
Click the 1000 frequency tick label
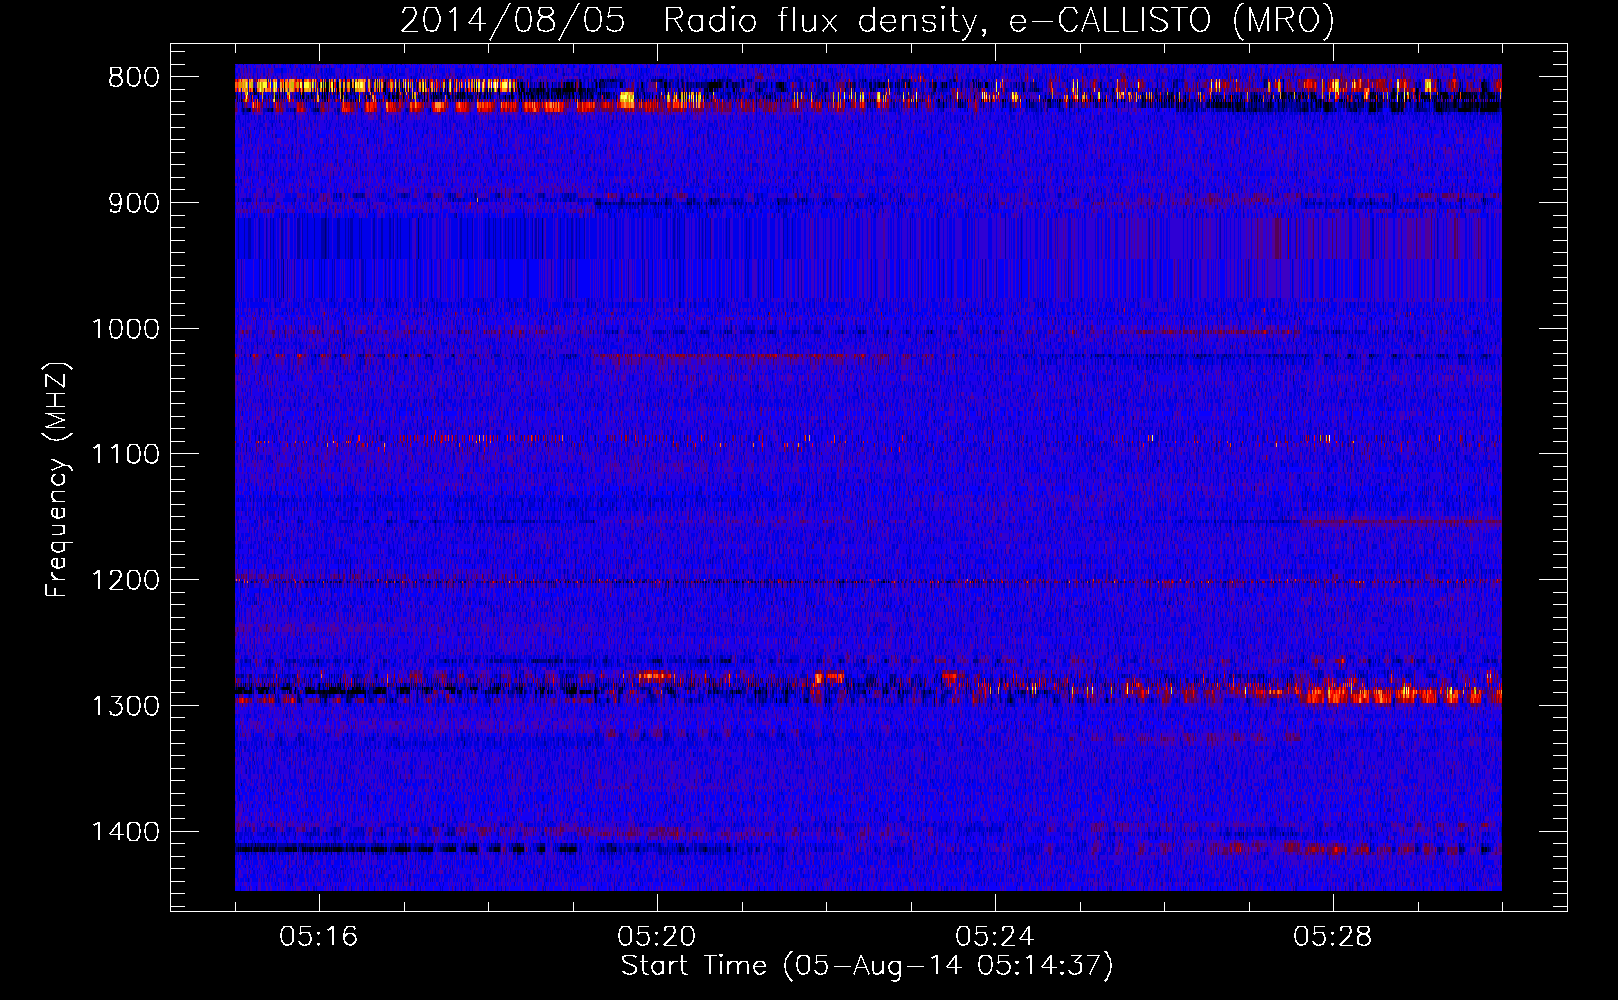125,329
